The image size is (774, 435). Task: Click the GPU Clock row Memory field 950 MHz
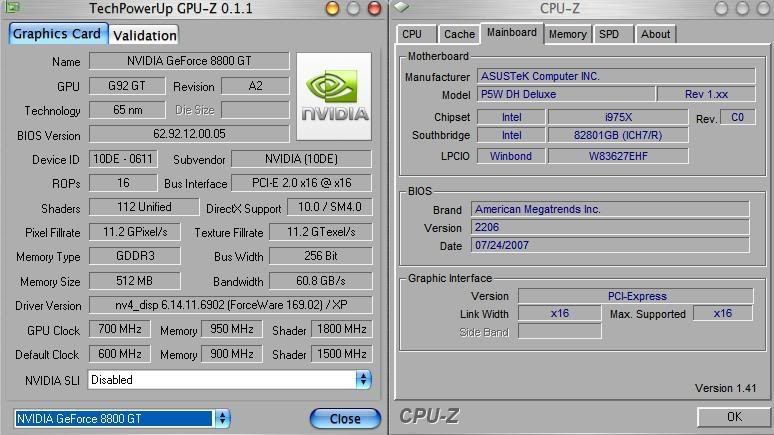232,329
